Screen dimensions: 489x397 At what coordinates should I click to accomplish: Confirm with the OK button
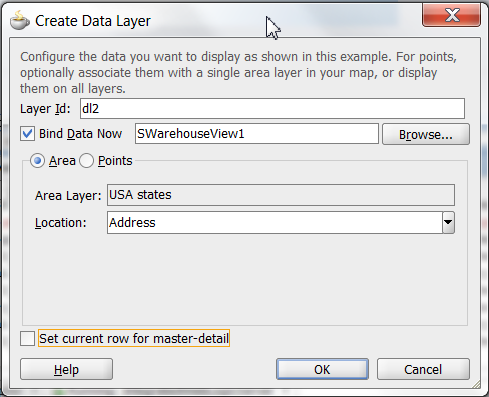tap(322, 369)
